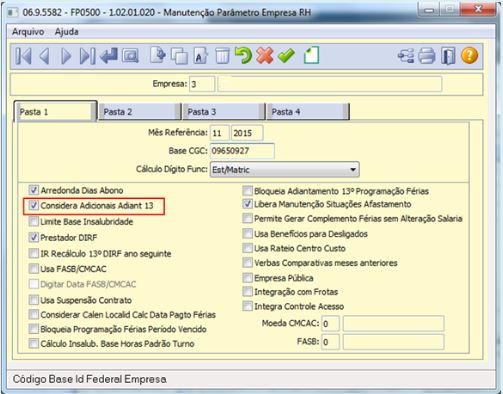Viewport: 503px width, 394px height.
Task: Go to the first record icon
Action: point(24,56)
